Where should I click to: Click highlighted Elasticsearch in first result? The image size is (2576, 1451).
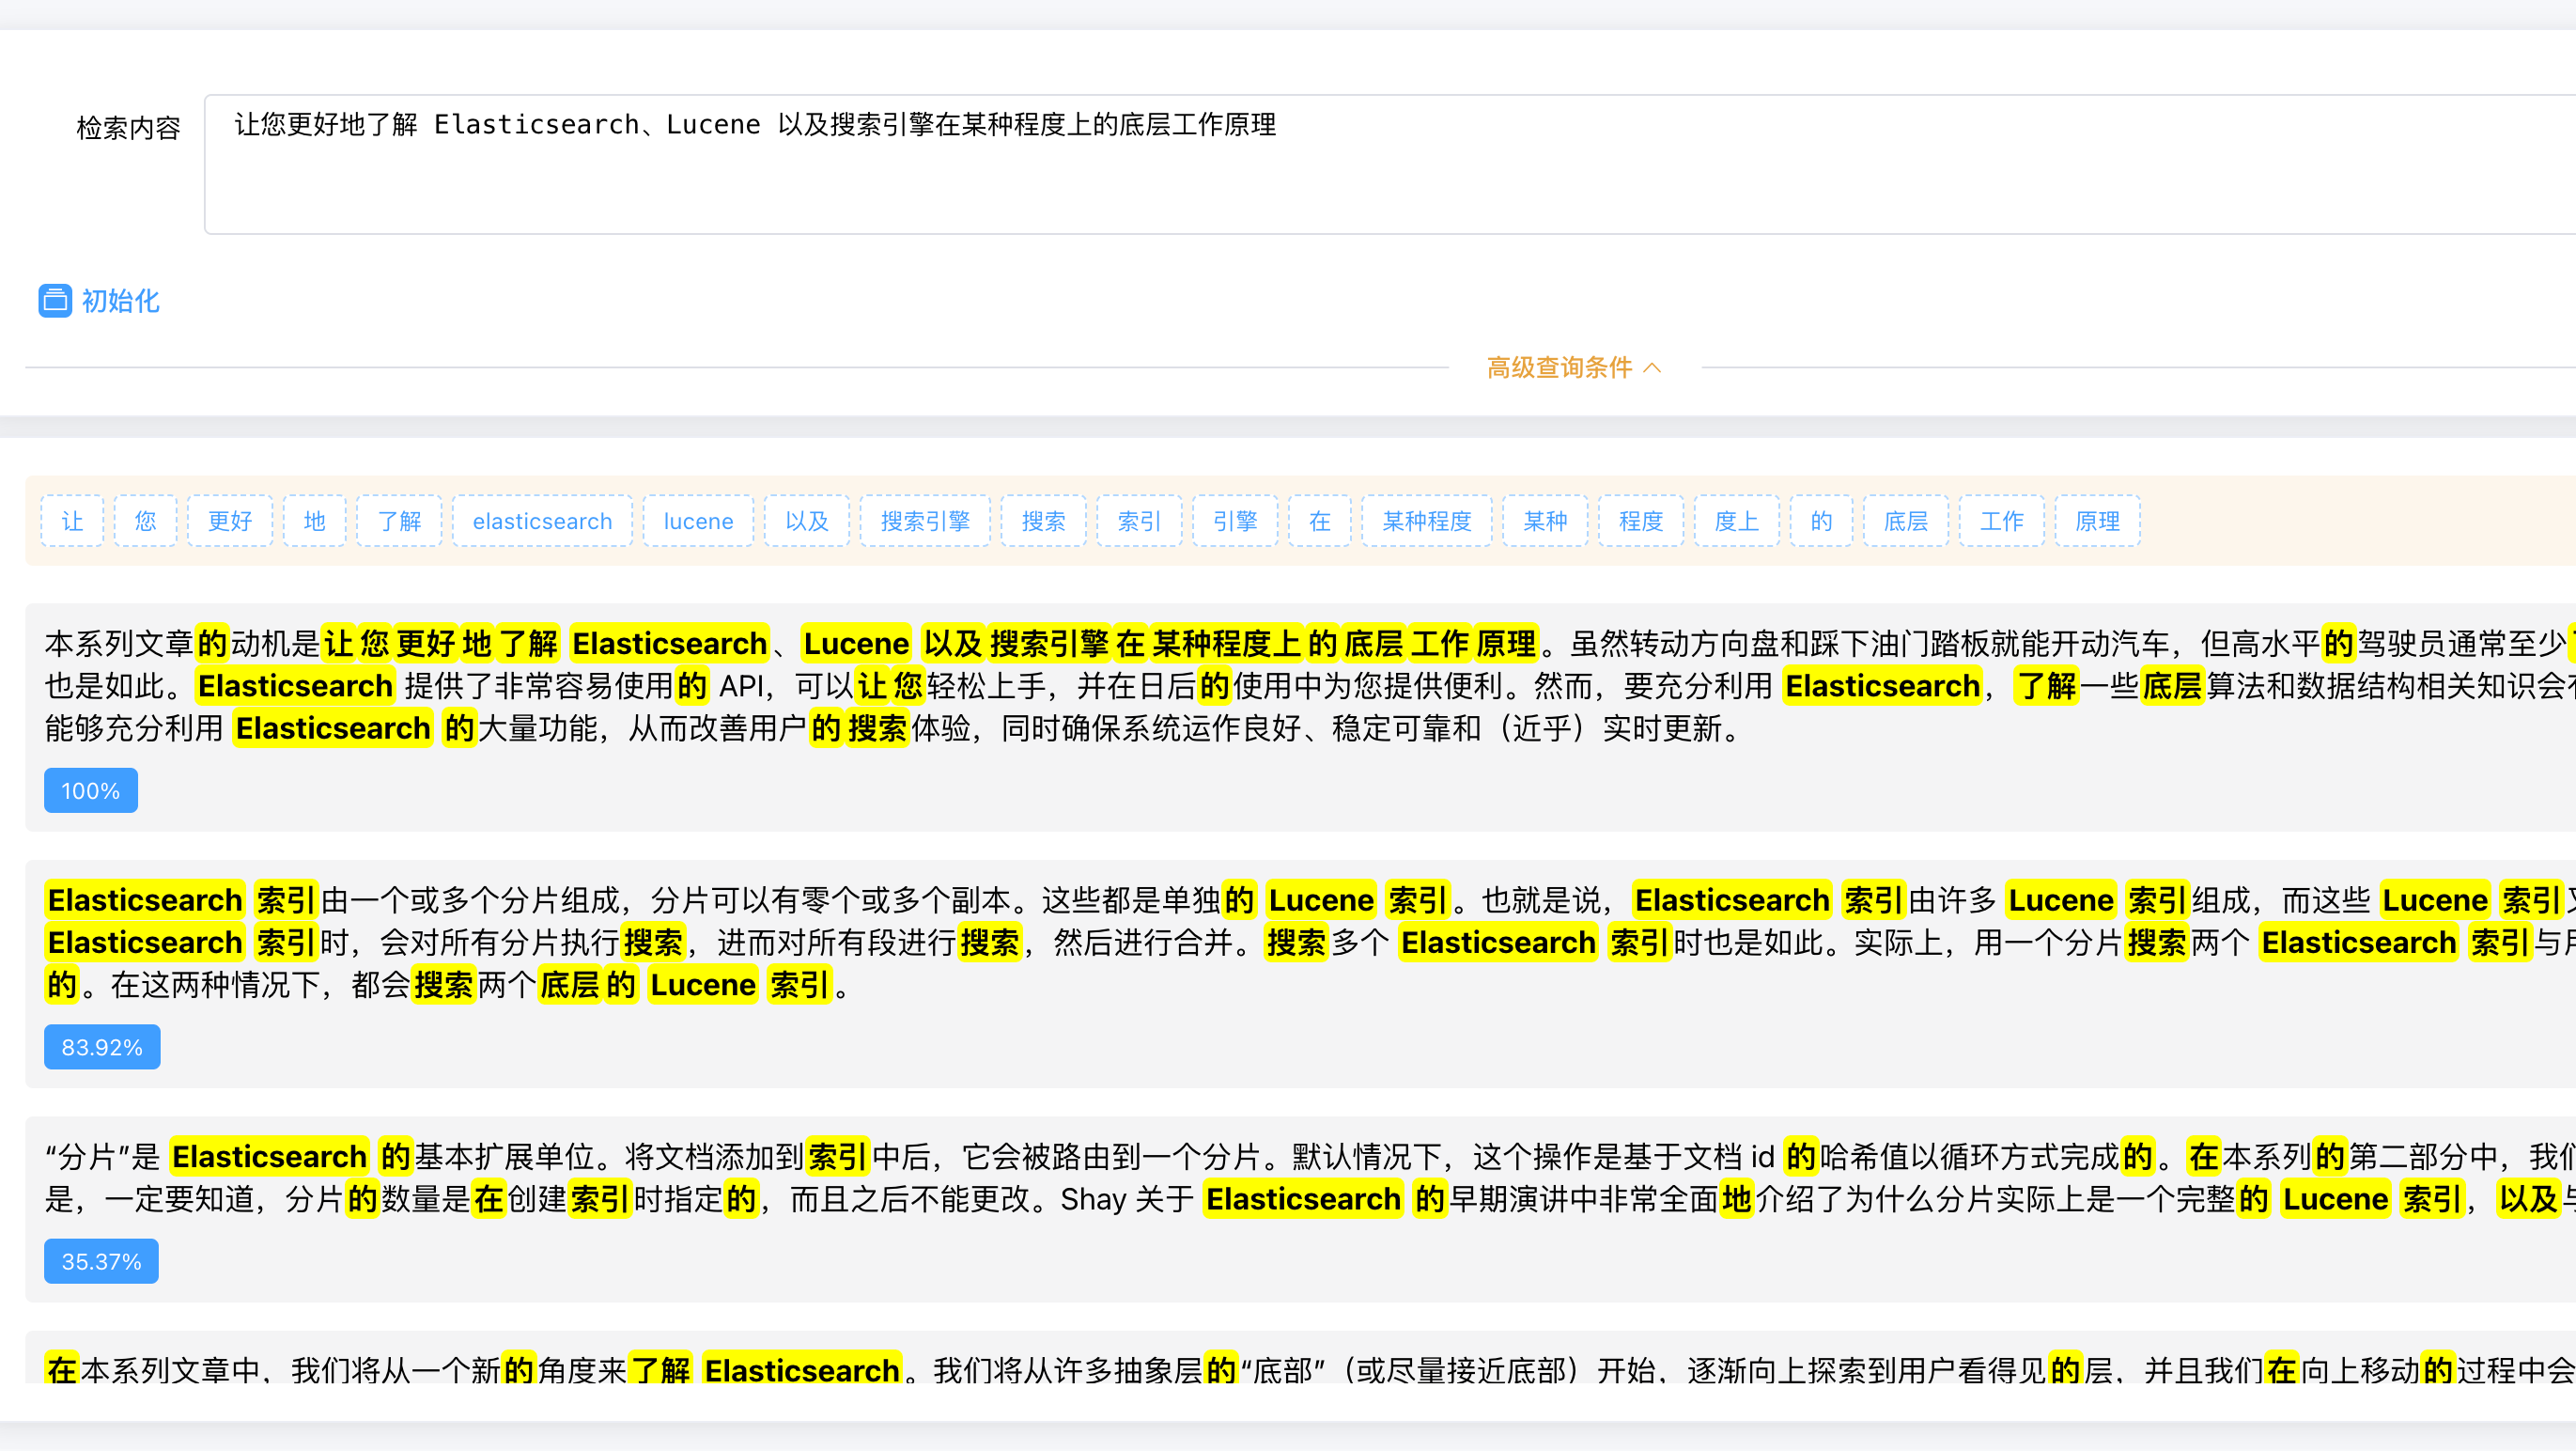coord(670,643)
